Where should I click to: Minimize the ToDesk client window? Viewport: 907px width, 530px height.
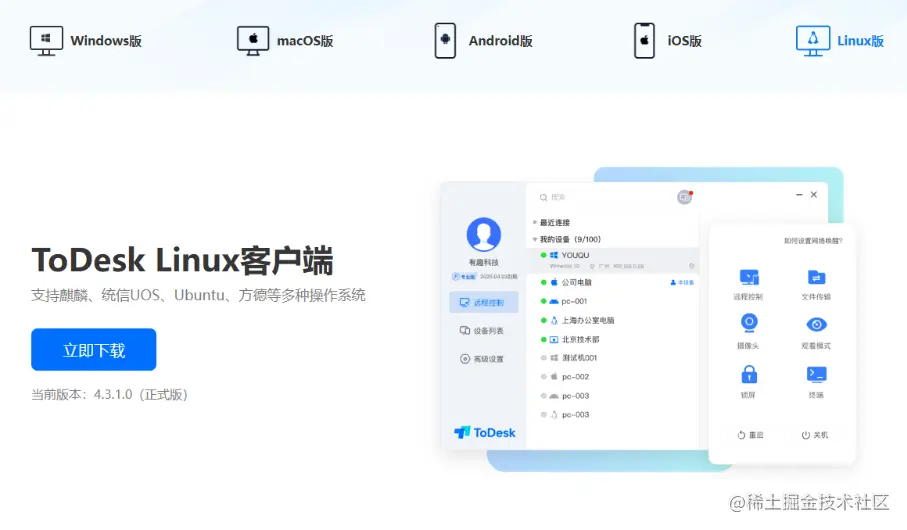pos(799,195)
